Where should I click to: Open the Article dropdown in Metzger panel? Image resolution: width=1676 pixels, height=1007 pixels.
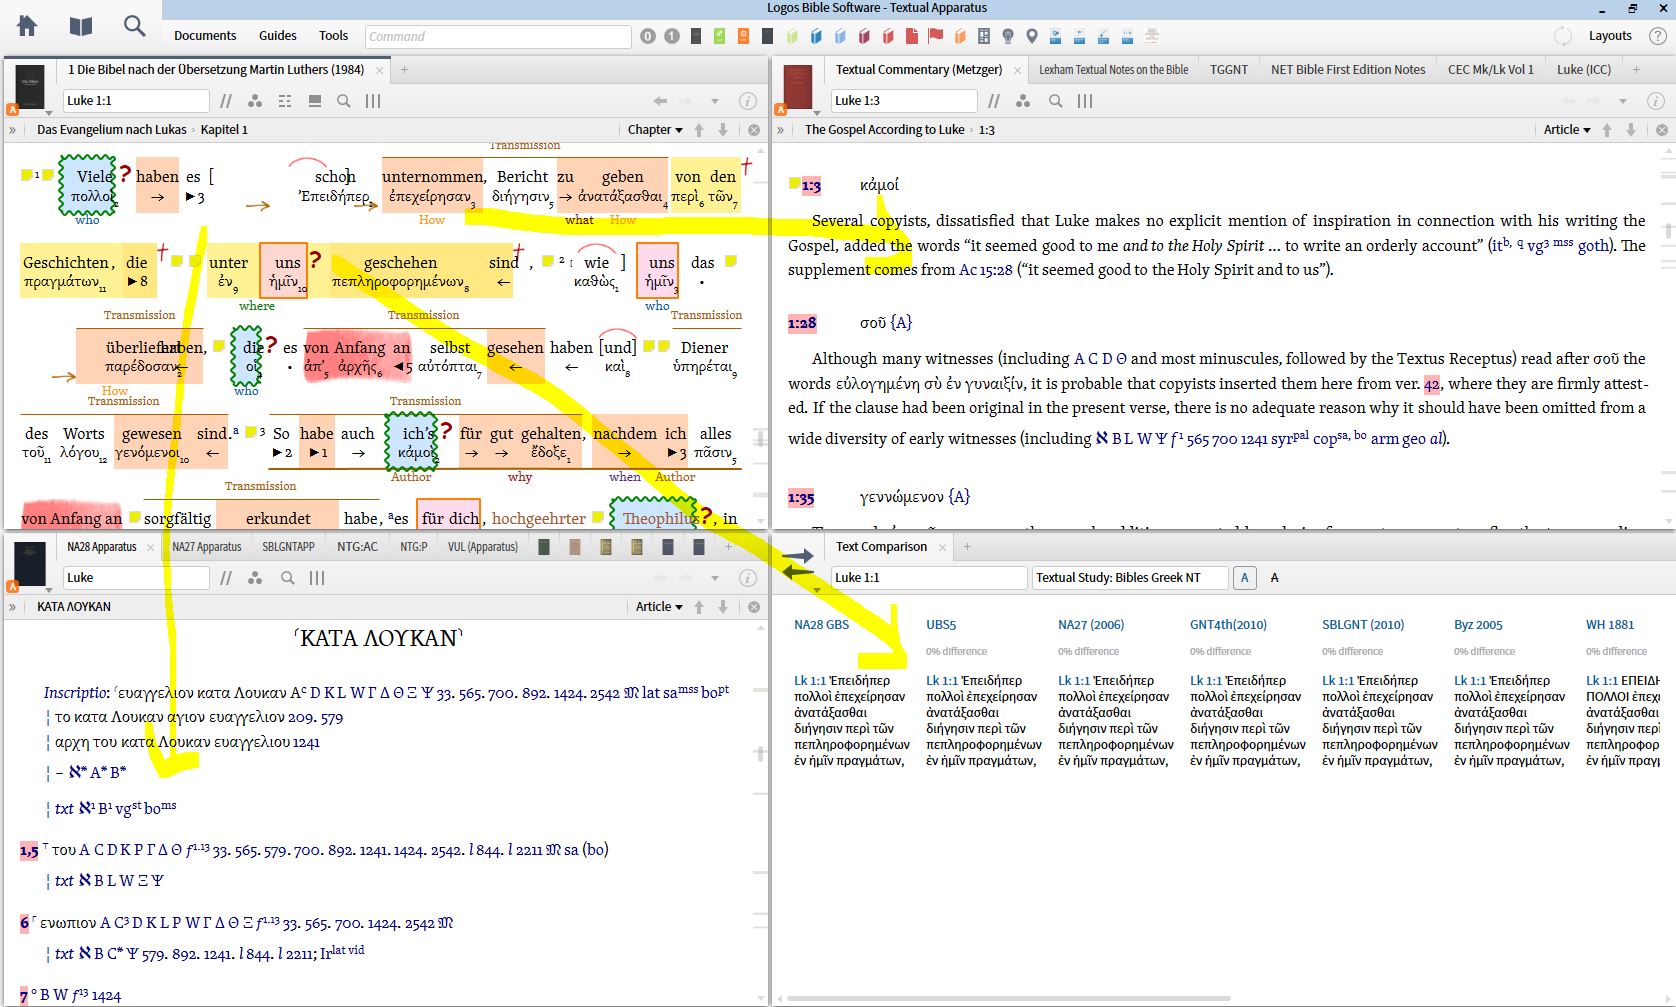point(1567,130)
